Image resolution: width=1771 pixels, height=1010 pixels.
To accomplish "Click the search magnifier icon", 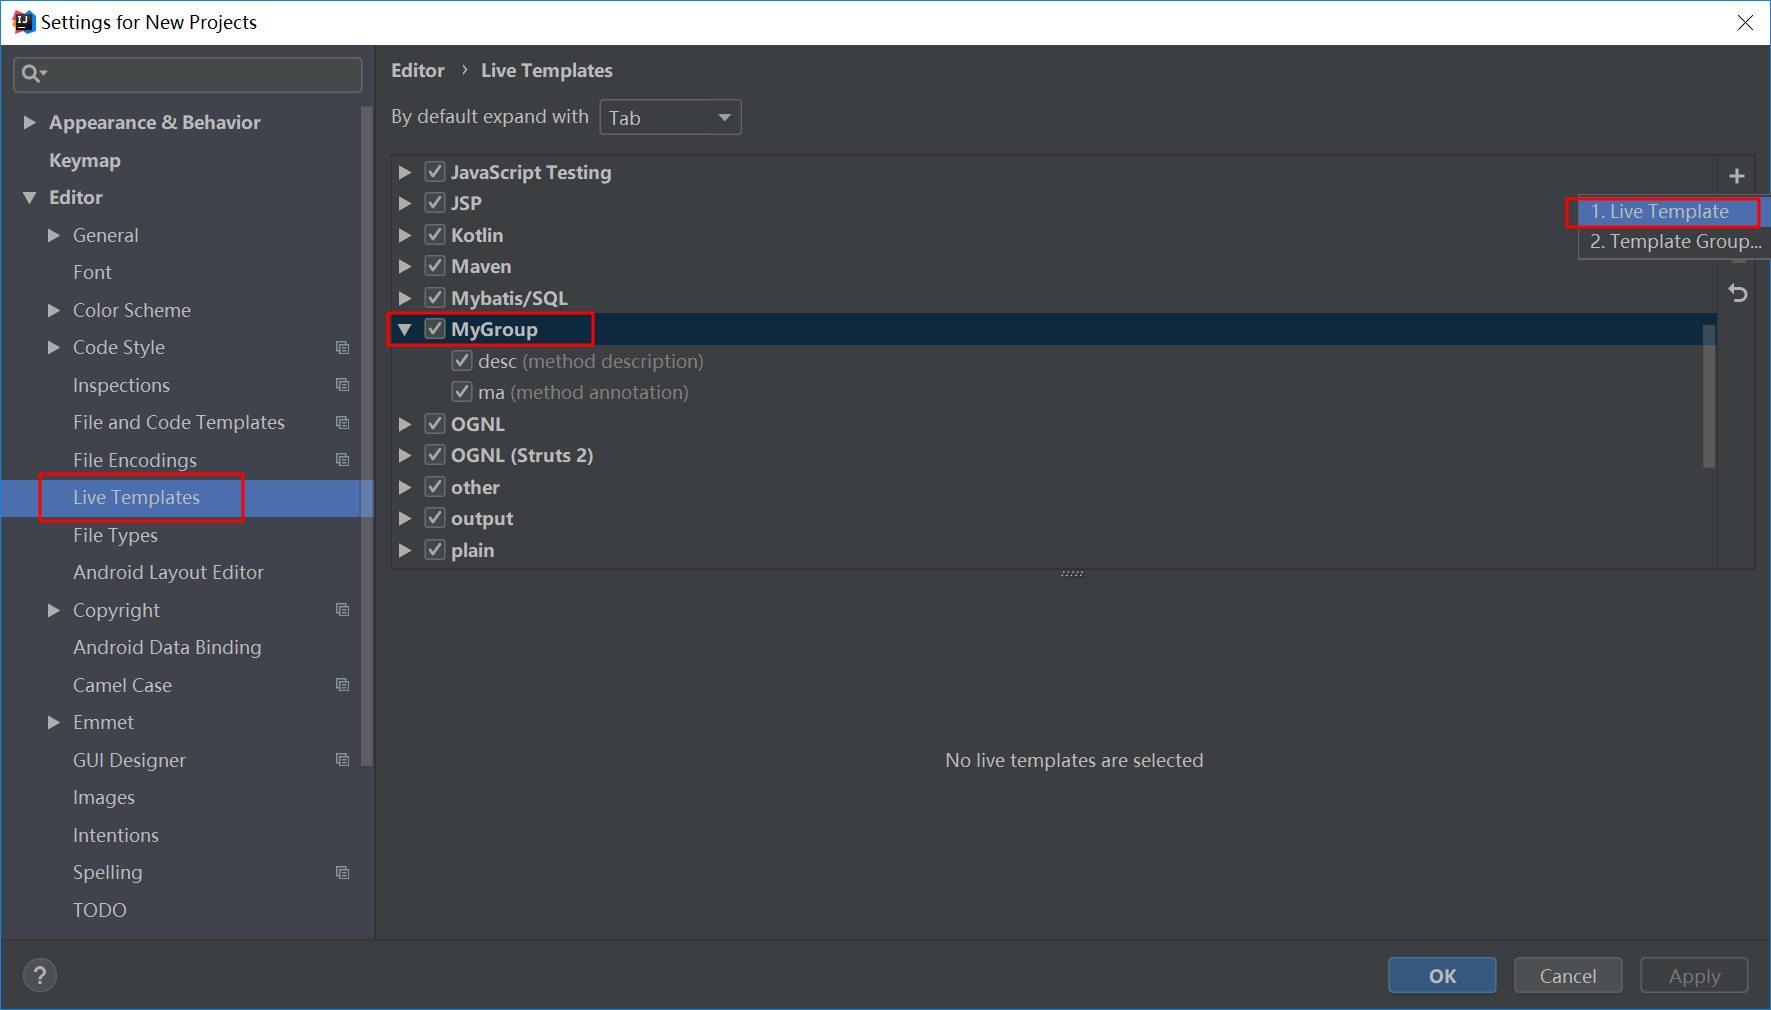I will tap(33, 73).
